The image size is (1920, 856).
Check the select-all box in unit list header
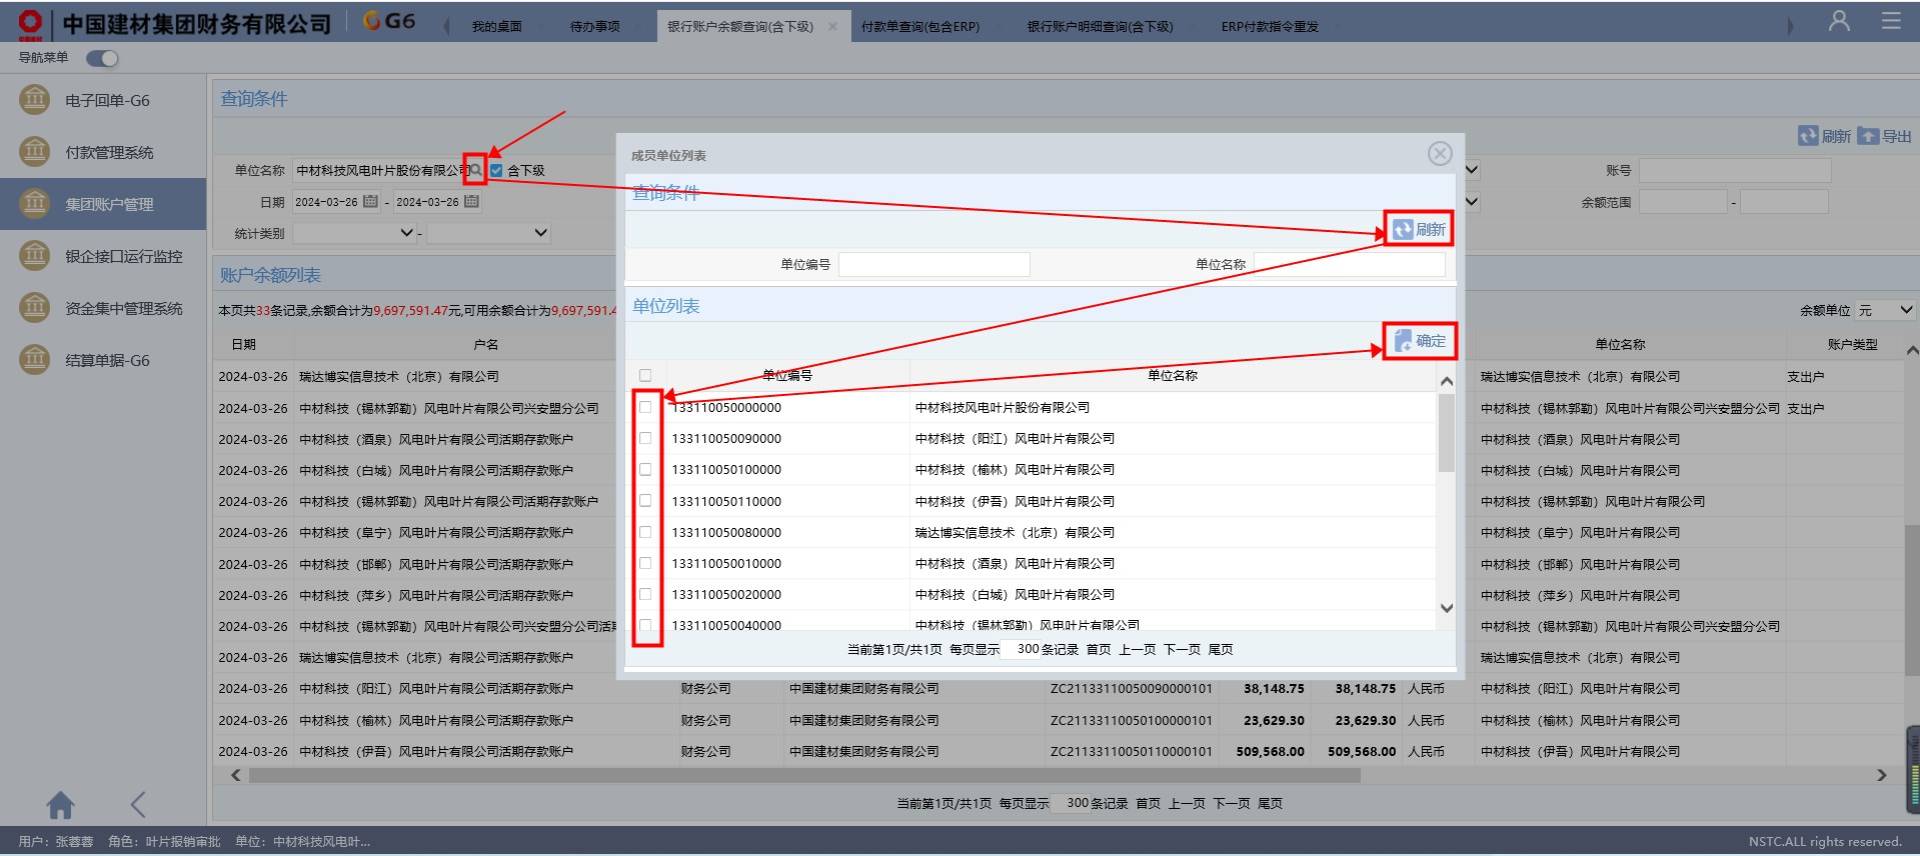[645, 376]
